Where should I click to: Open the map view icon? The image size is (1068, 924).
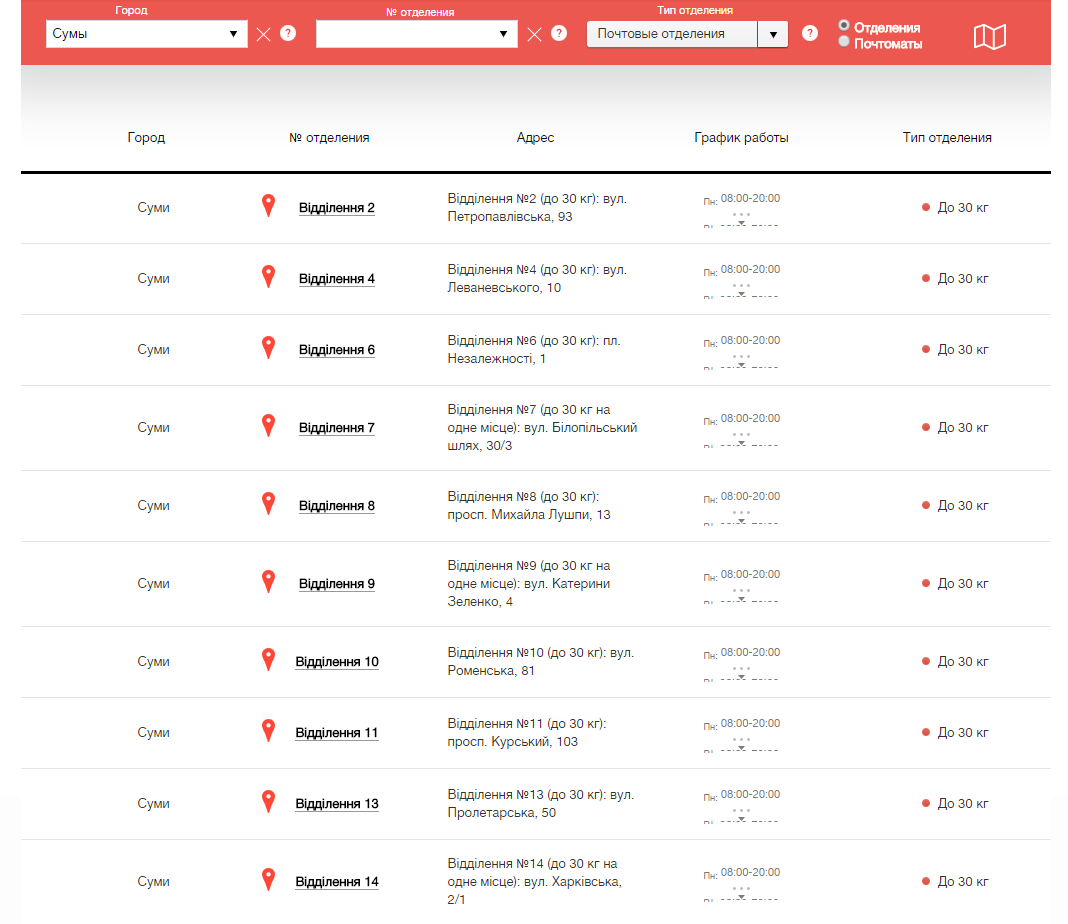989,37
